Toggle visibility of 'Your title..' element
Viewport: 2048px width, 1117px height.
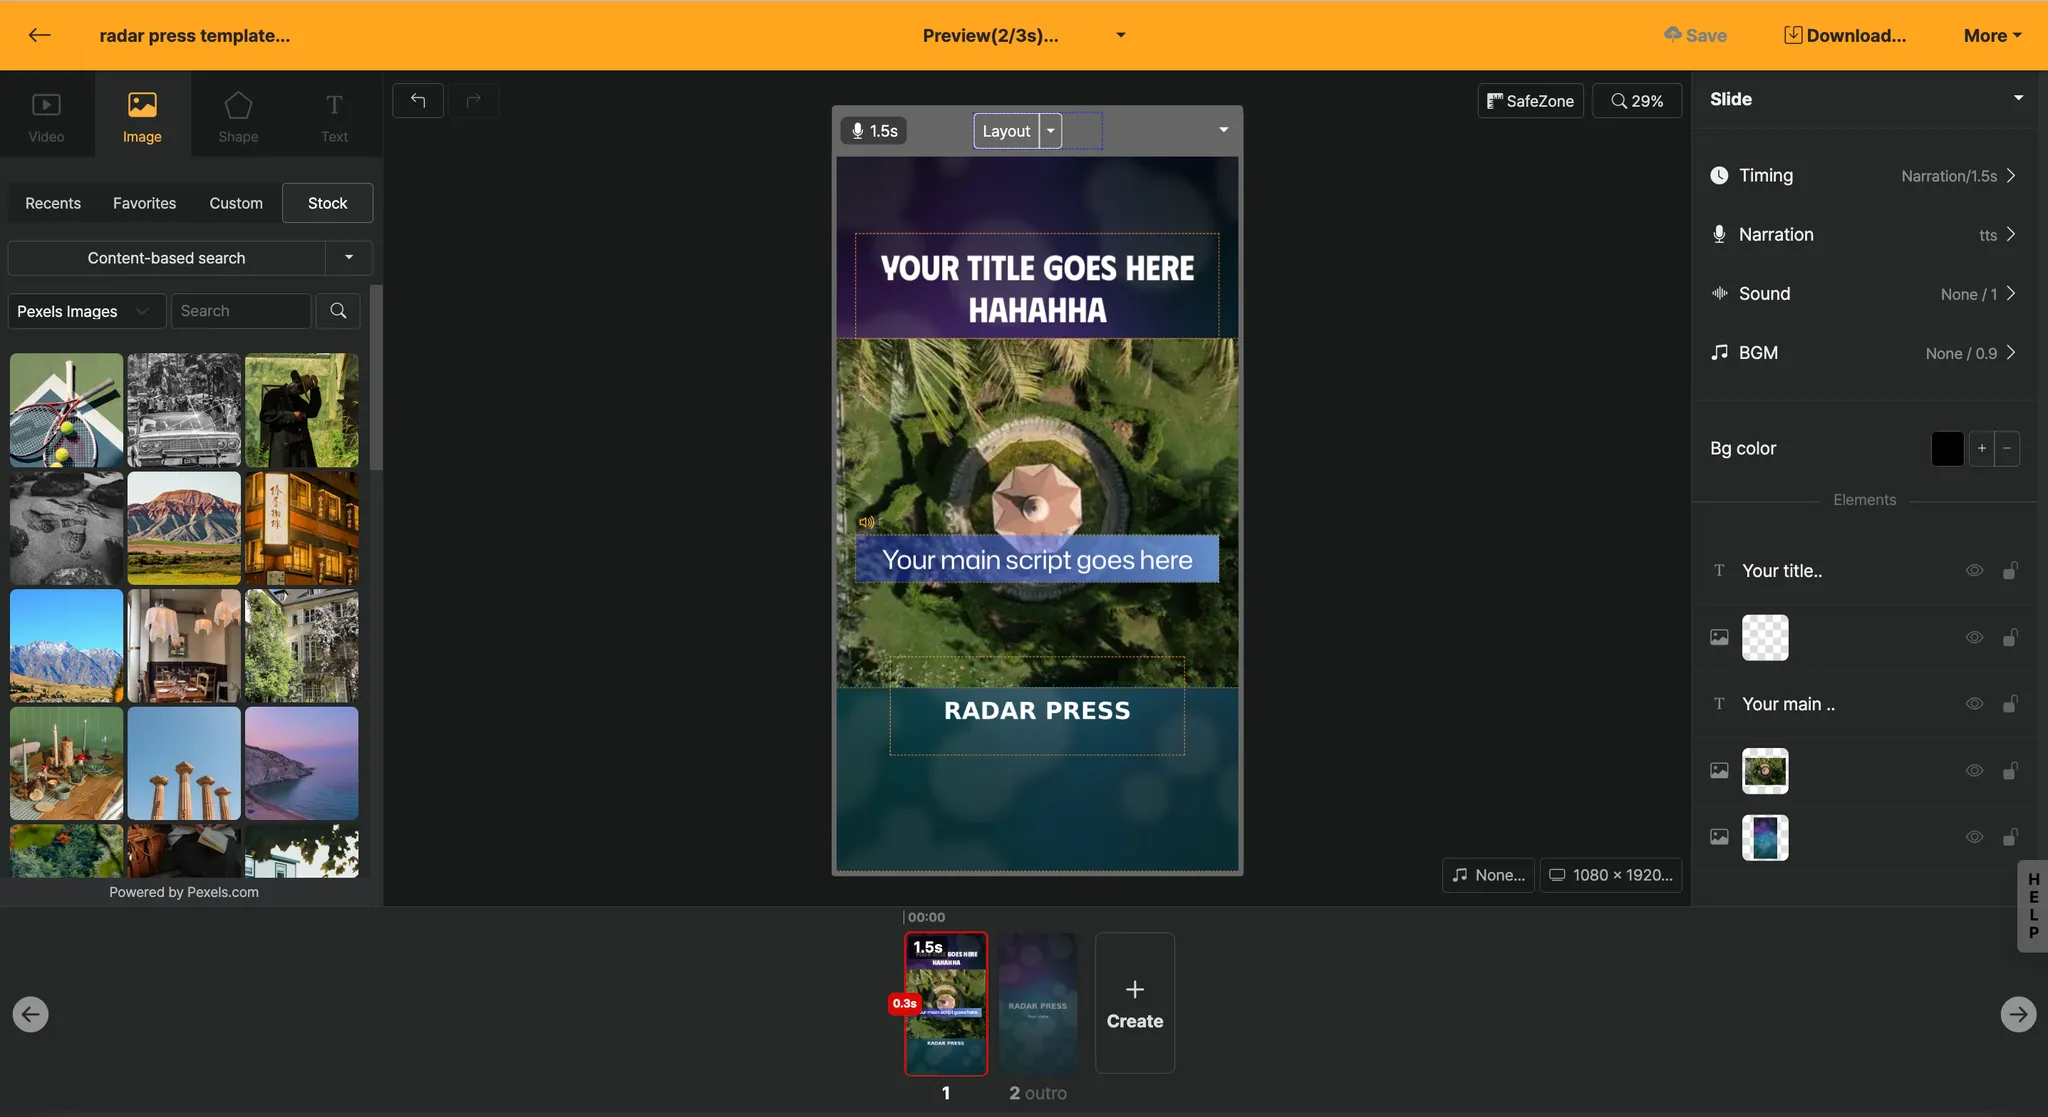click(1974, 571)
